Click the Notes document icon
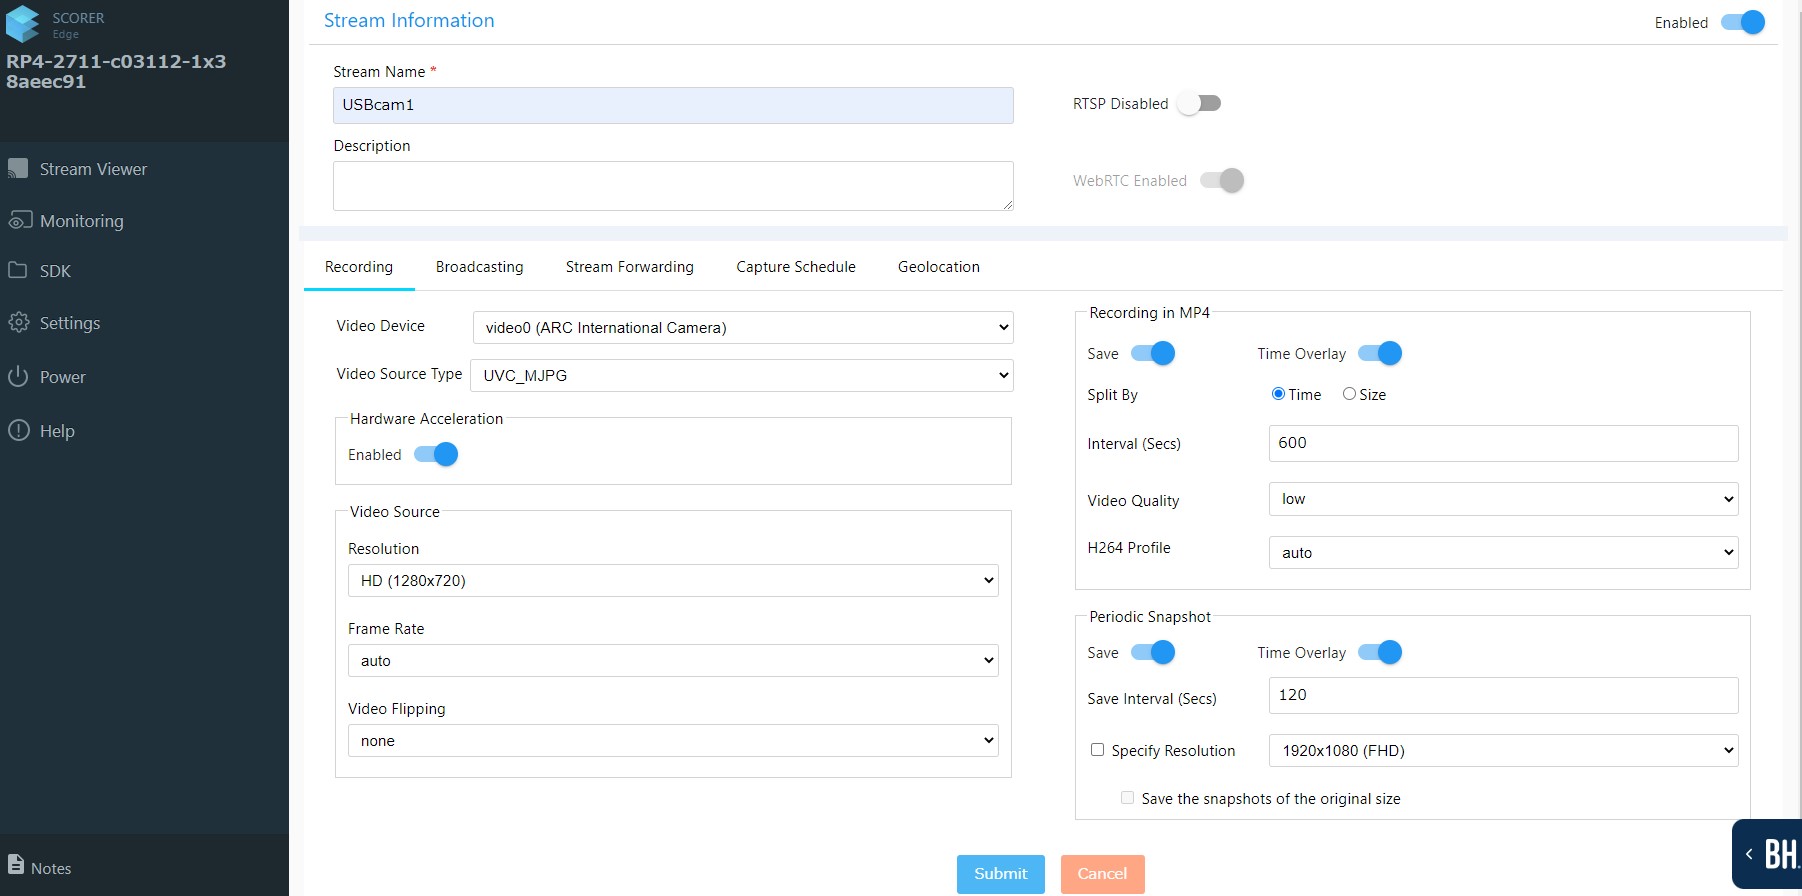This screenshot has height=896, width=1802. pos(16,866)
